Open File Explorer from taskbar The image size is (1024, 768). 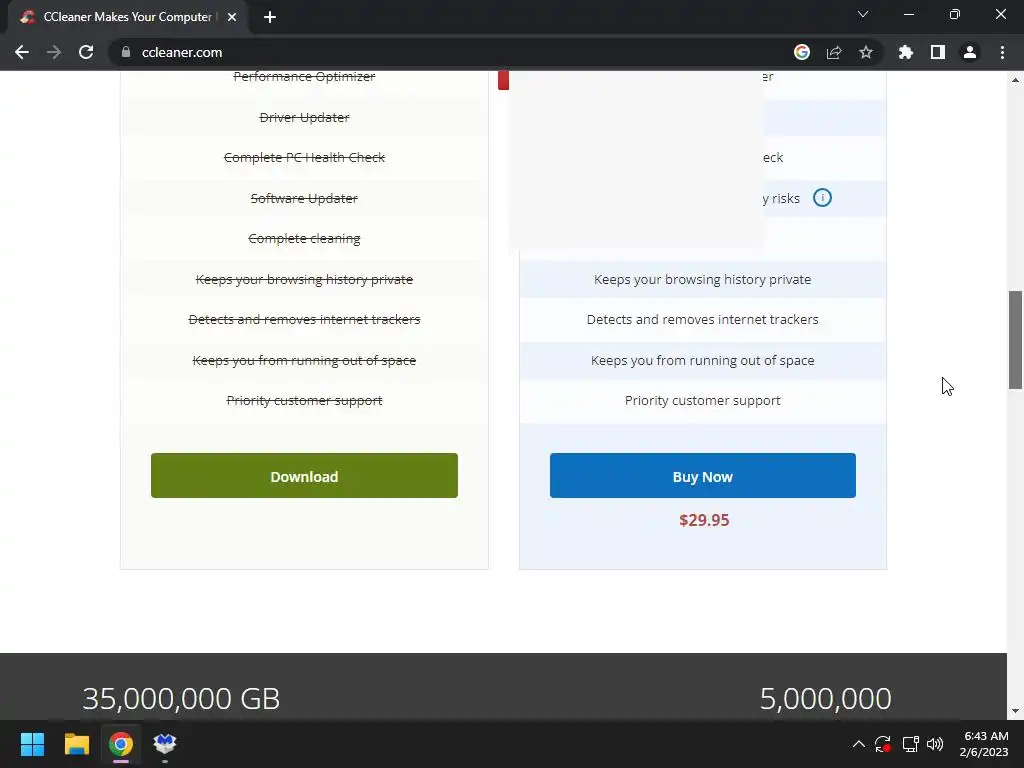point(76,744)
